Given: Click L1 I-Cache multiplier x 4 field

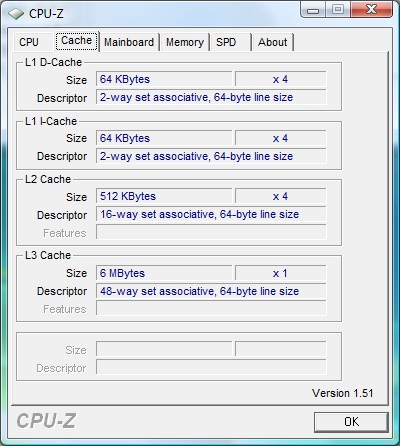Looking at the screenshot, I should click(x=280, y=138).
